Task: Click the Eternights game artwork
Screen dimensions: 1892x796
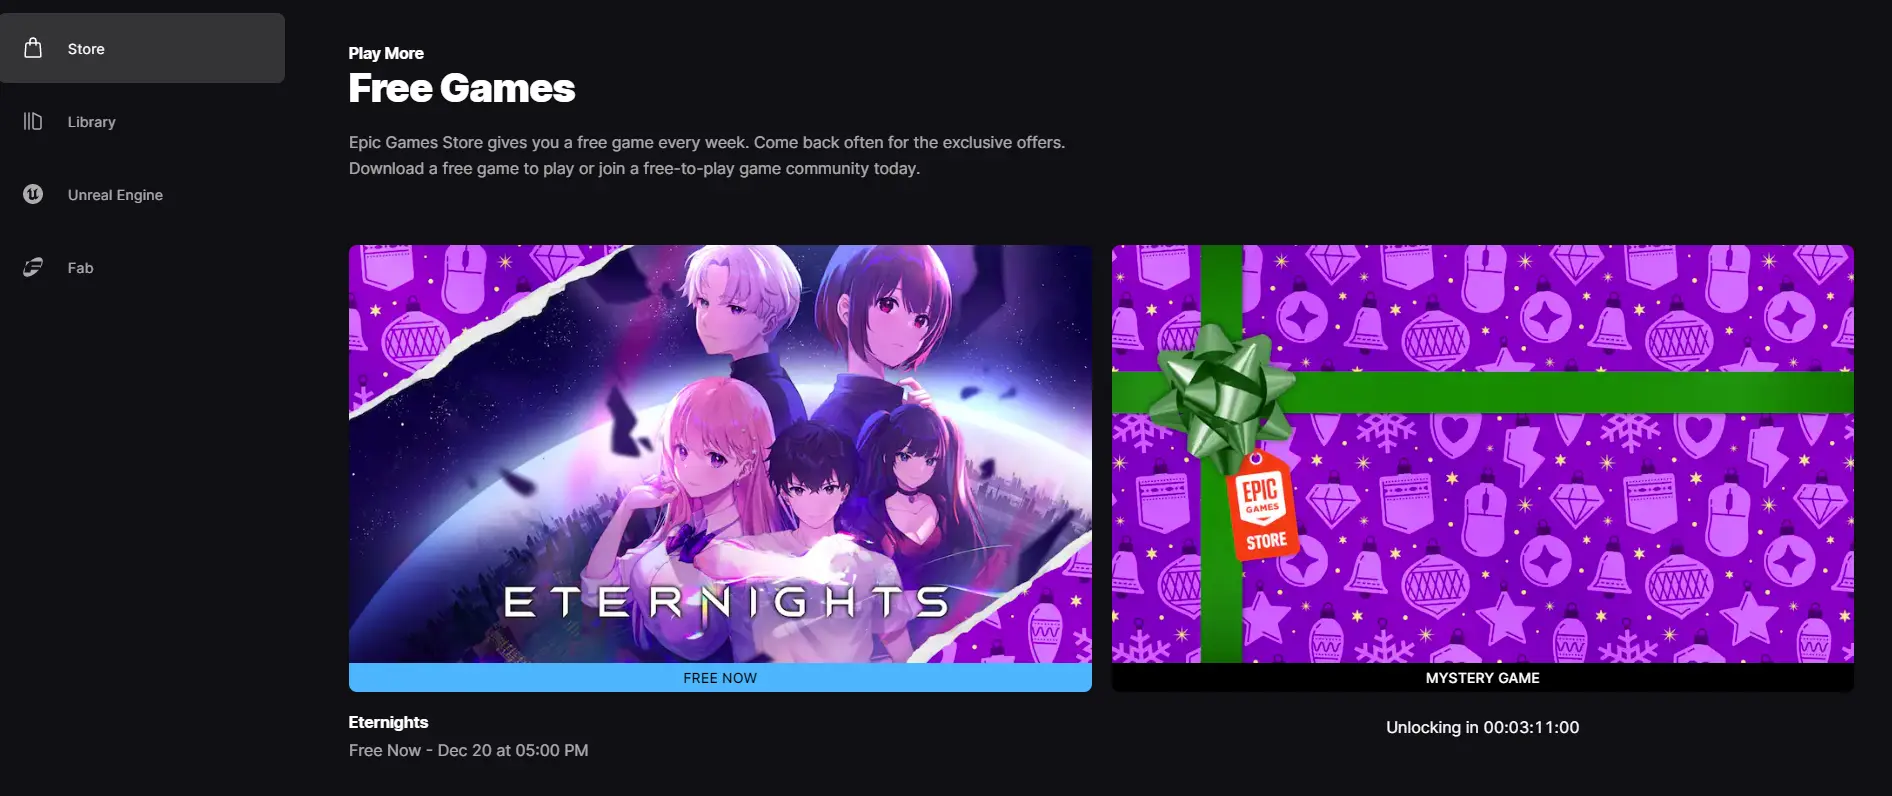Action: tap(720, 454)
